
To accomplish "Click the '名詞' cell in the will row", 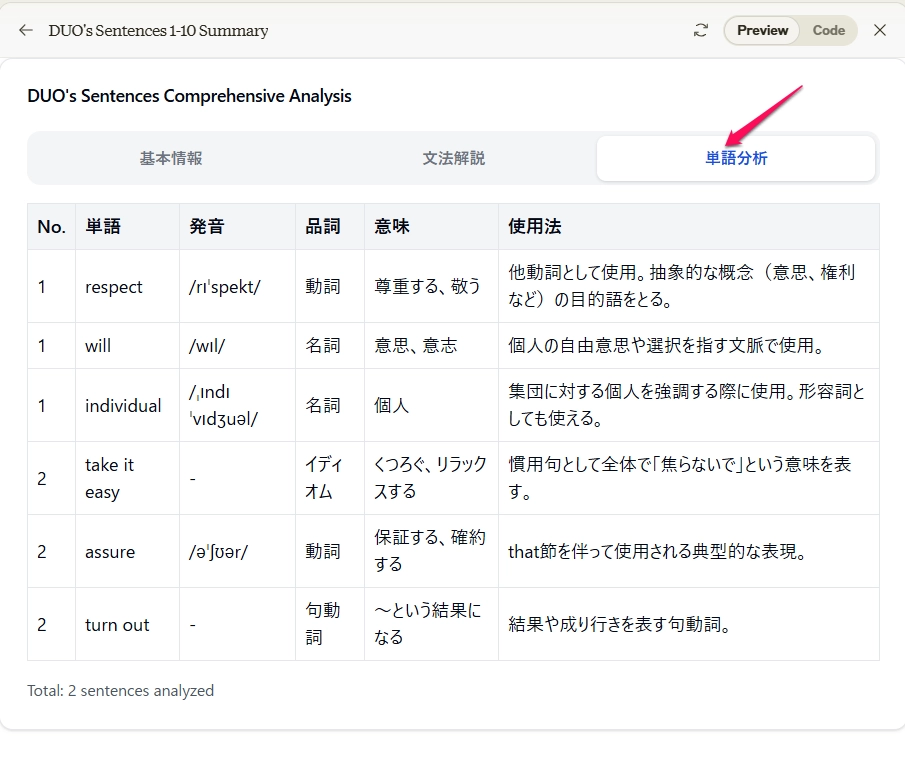I will pyautogui.click(x=323, y=346).
